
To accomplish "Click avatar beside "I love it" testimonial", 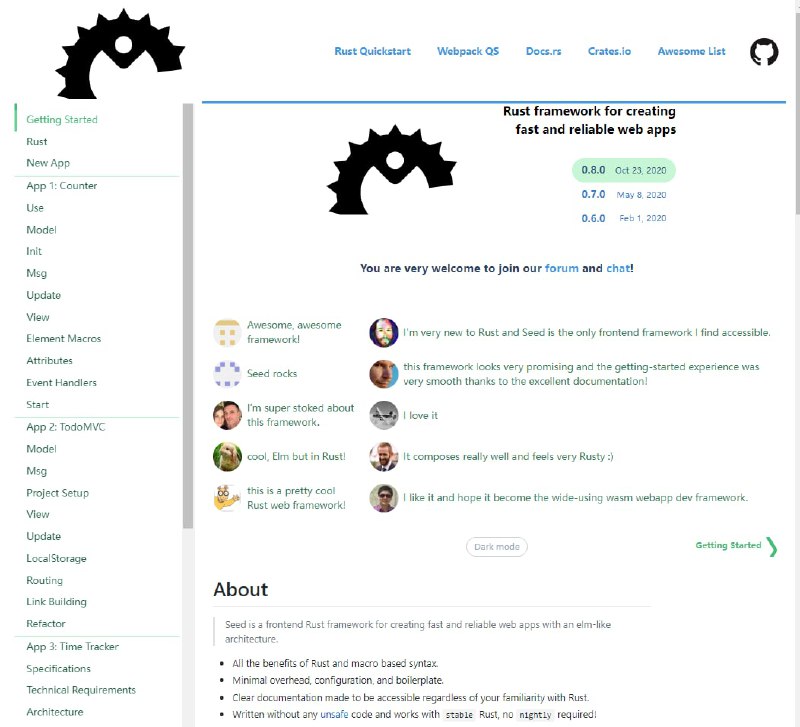I will click(x=383, y=415).
